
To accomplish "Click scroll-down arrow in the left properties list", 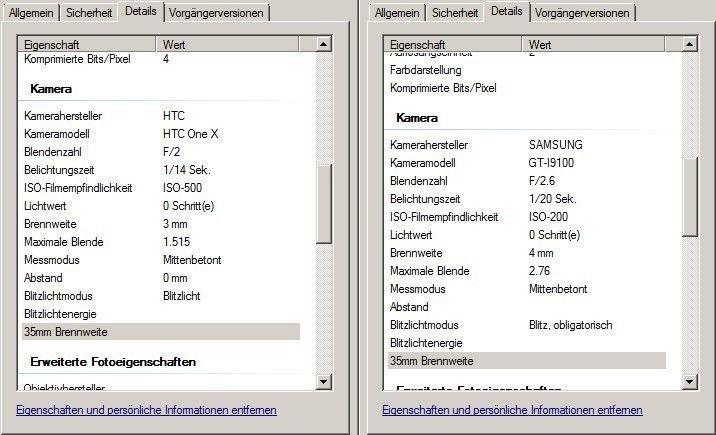I will [323, 382].
